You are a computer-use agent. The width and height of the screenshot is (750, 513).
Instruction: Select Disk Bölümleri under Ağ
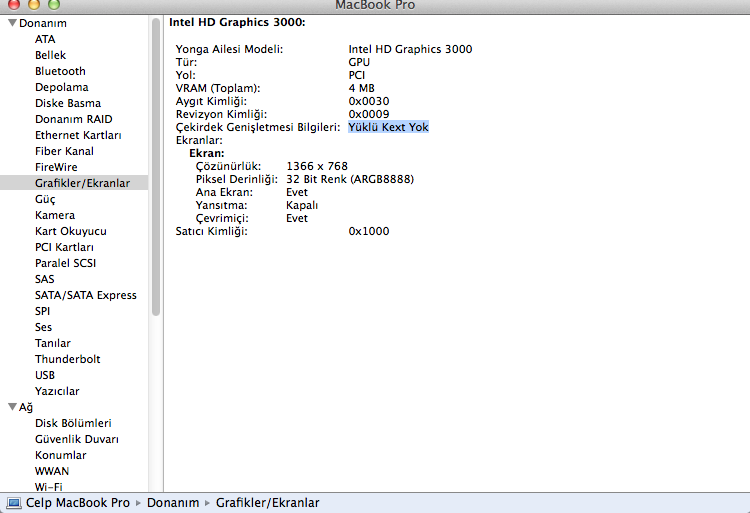[73, 423]
